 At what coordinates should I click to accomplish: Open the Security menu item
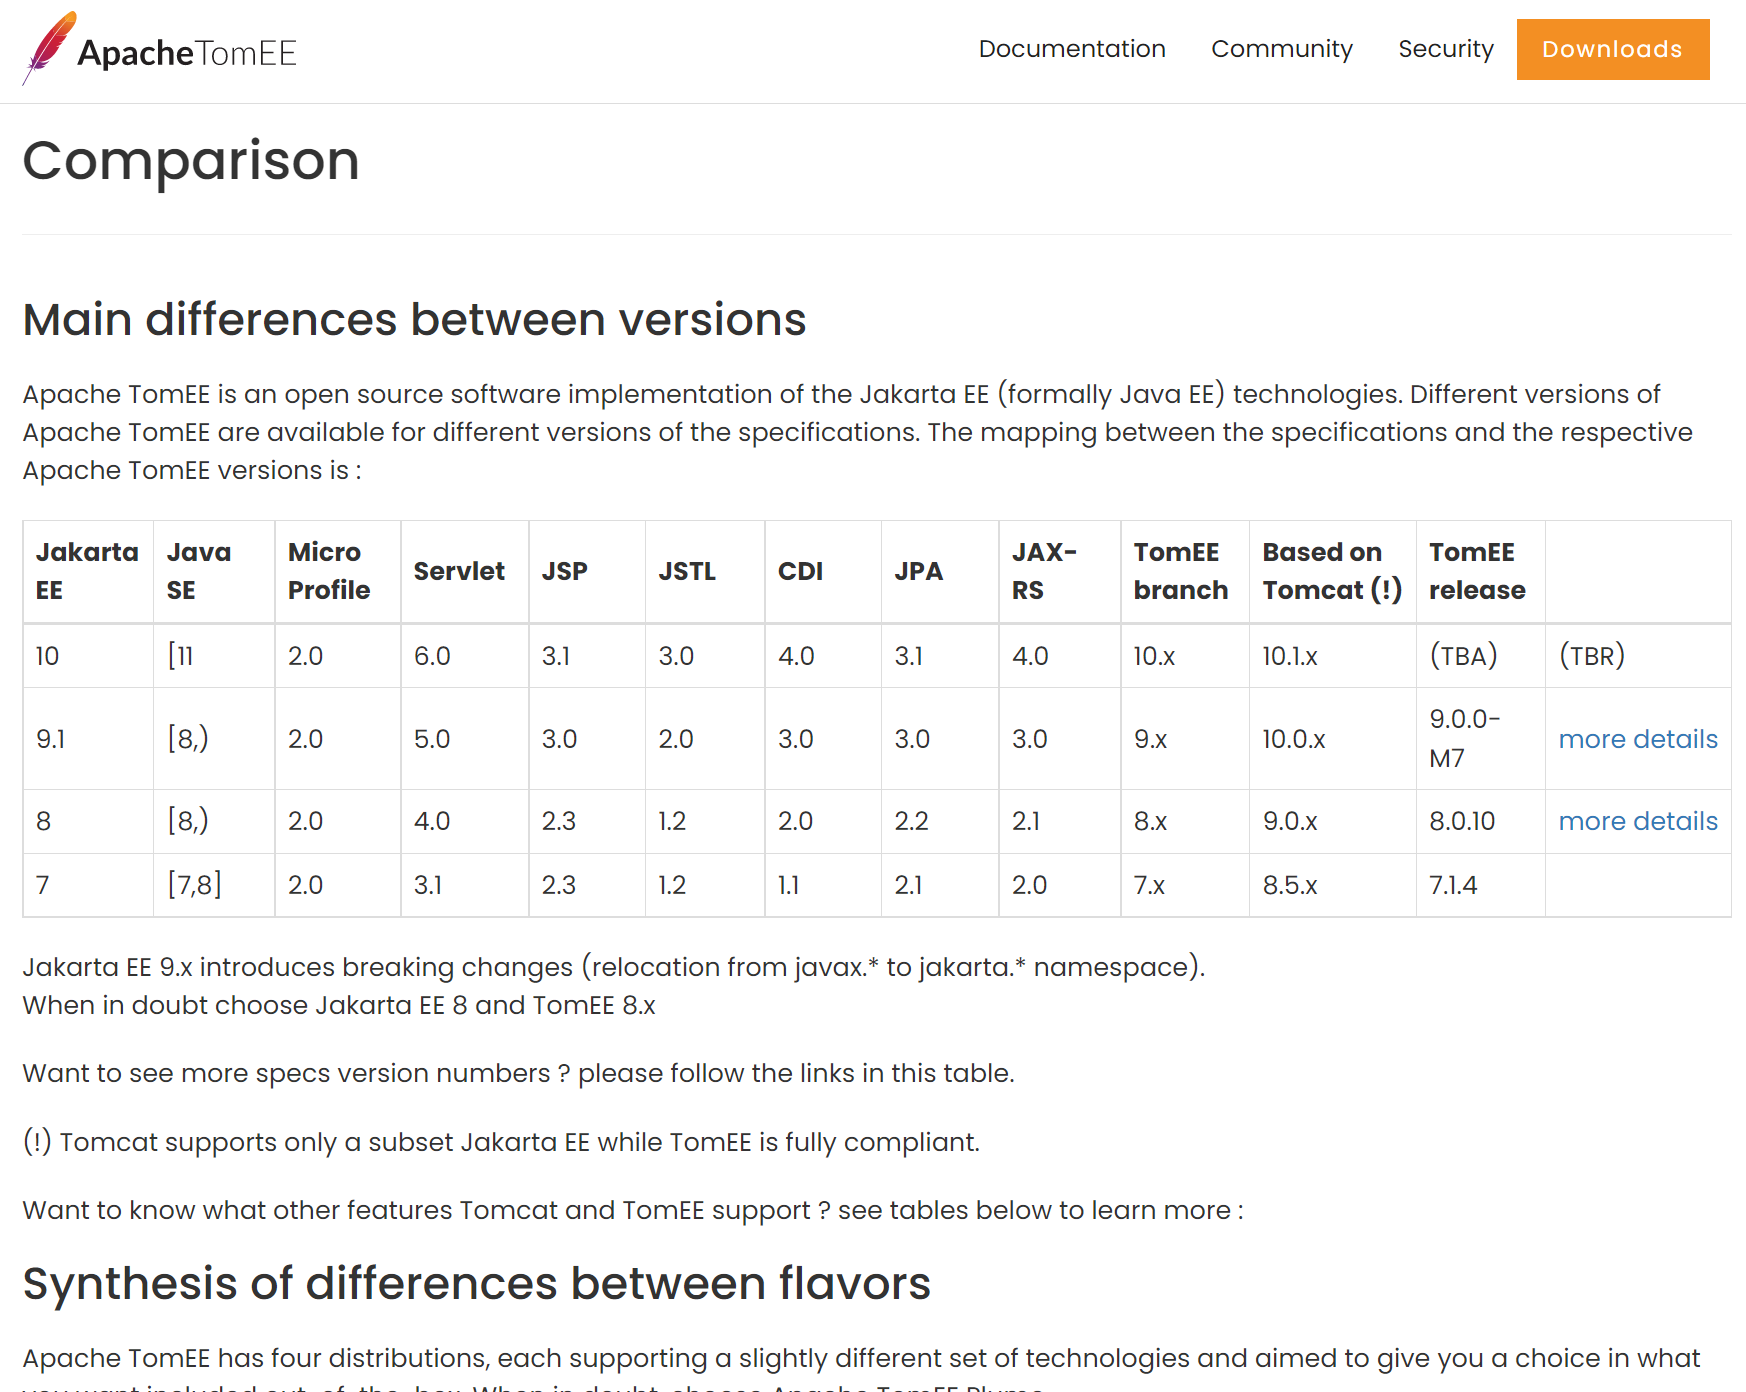tap(1445, 49)
